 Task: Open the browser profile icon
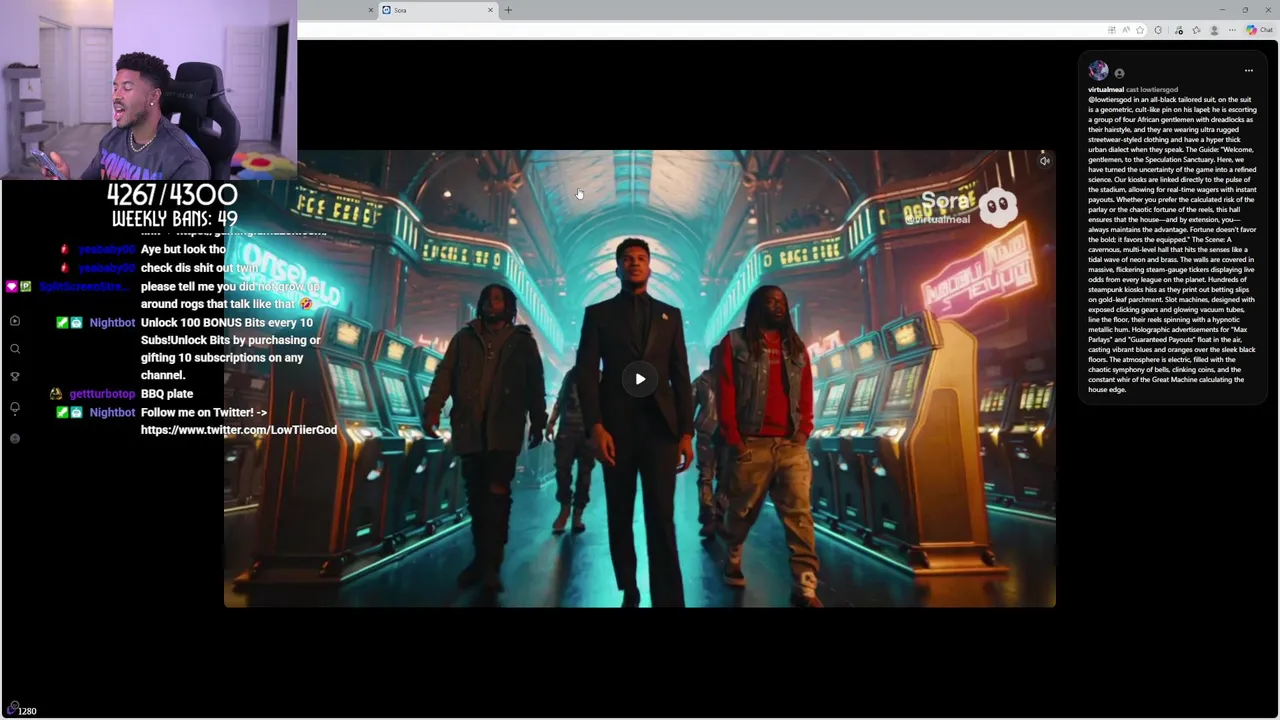pos(1214,30)
